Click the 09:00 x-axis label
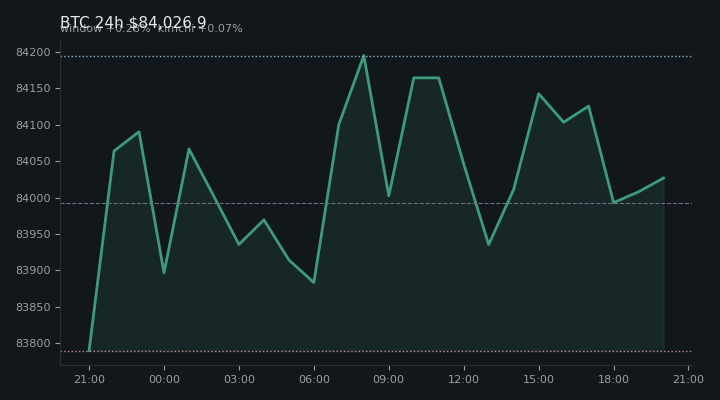This screenshot has height=400, width=720. click(388, 379)
